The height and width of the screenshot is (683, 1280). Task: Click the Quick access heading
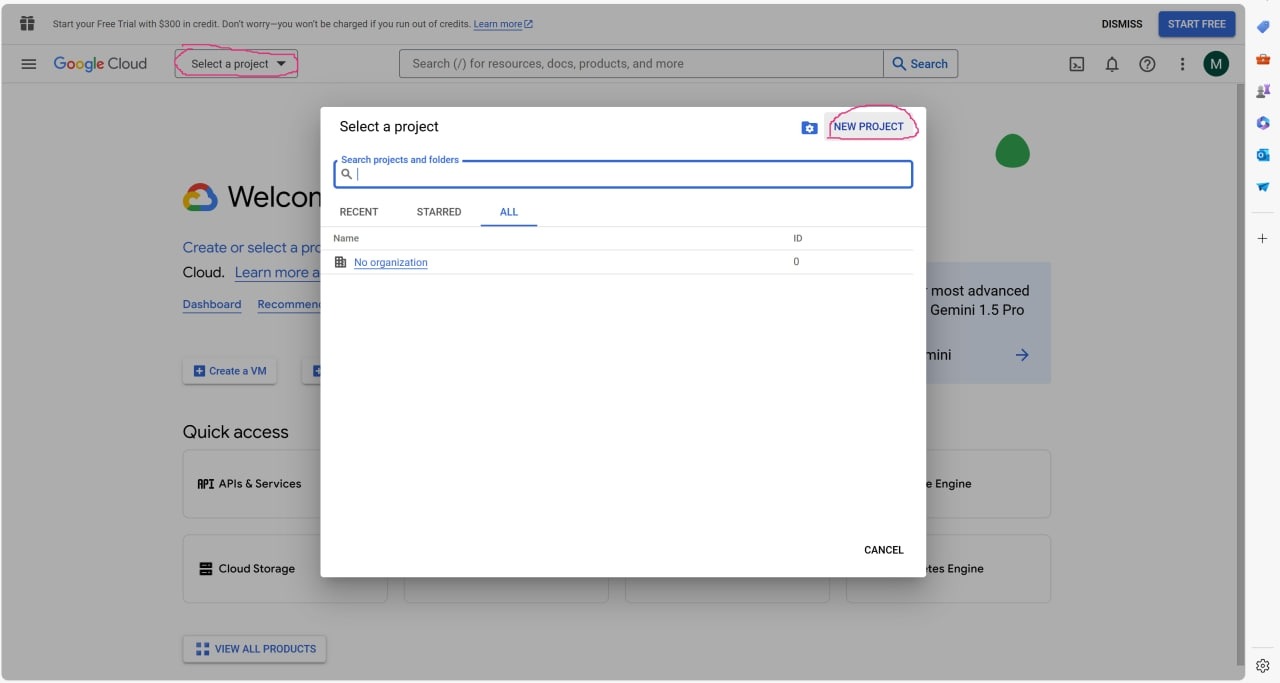tap(235, 432)
